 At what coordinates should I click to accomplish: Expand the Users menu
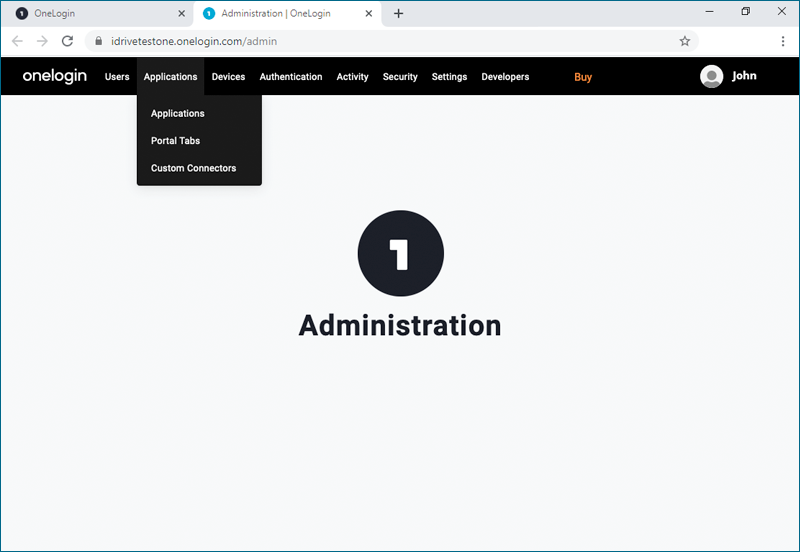117,77
